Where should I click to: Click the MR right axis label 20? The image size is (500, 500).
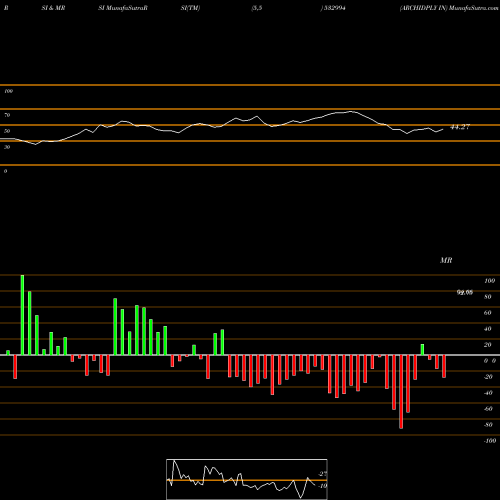(488, 345)
